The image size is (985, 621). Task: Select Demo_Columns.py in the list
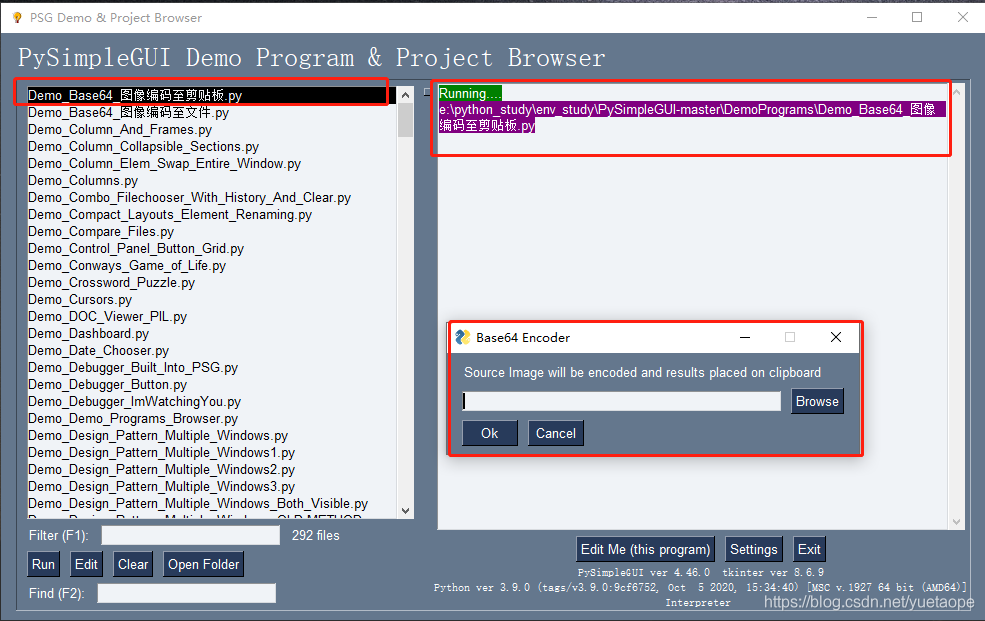[x=212, y=180]
